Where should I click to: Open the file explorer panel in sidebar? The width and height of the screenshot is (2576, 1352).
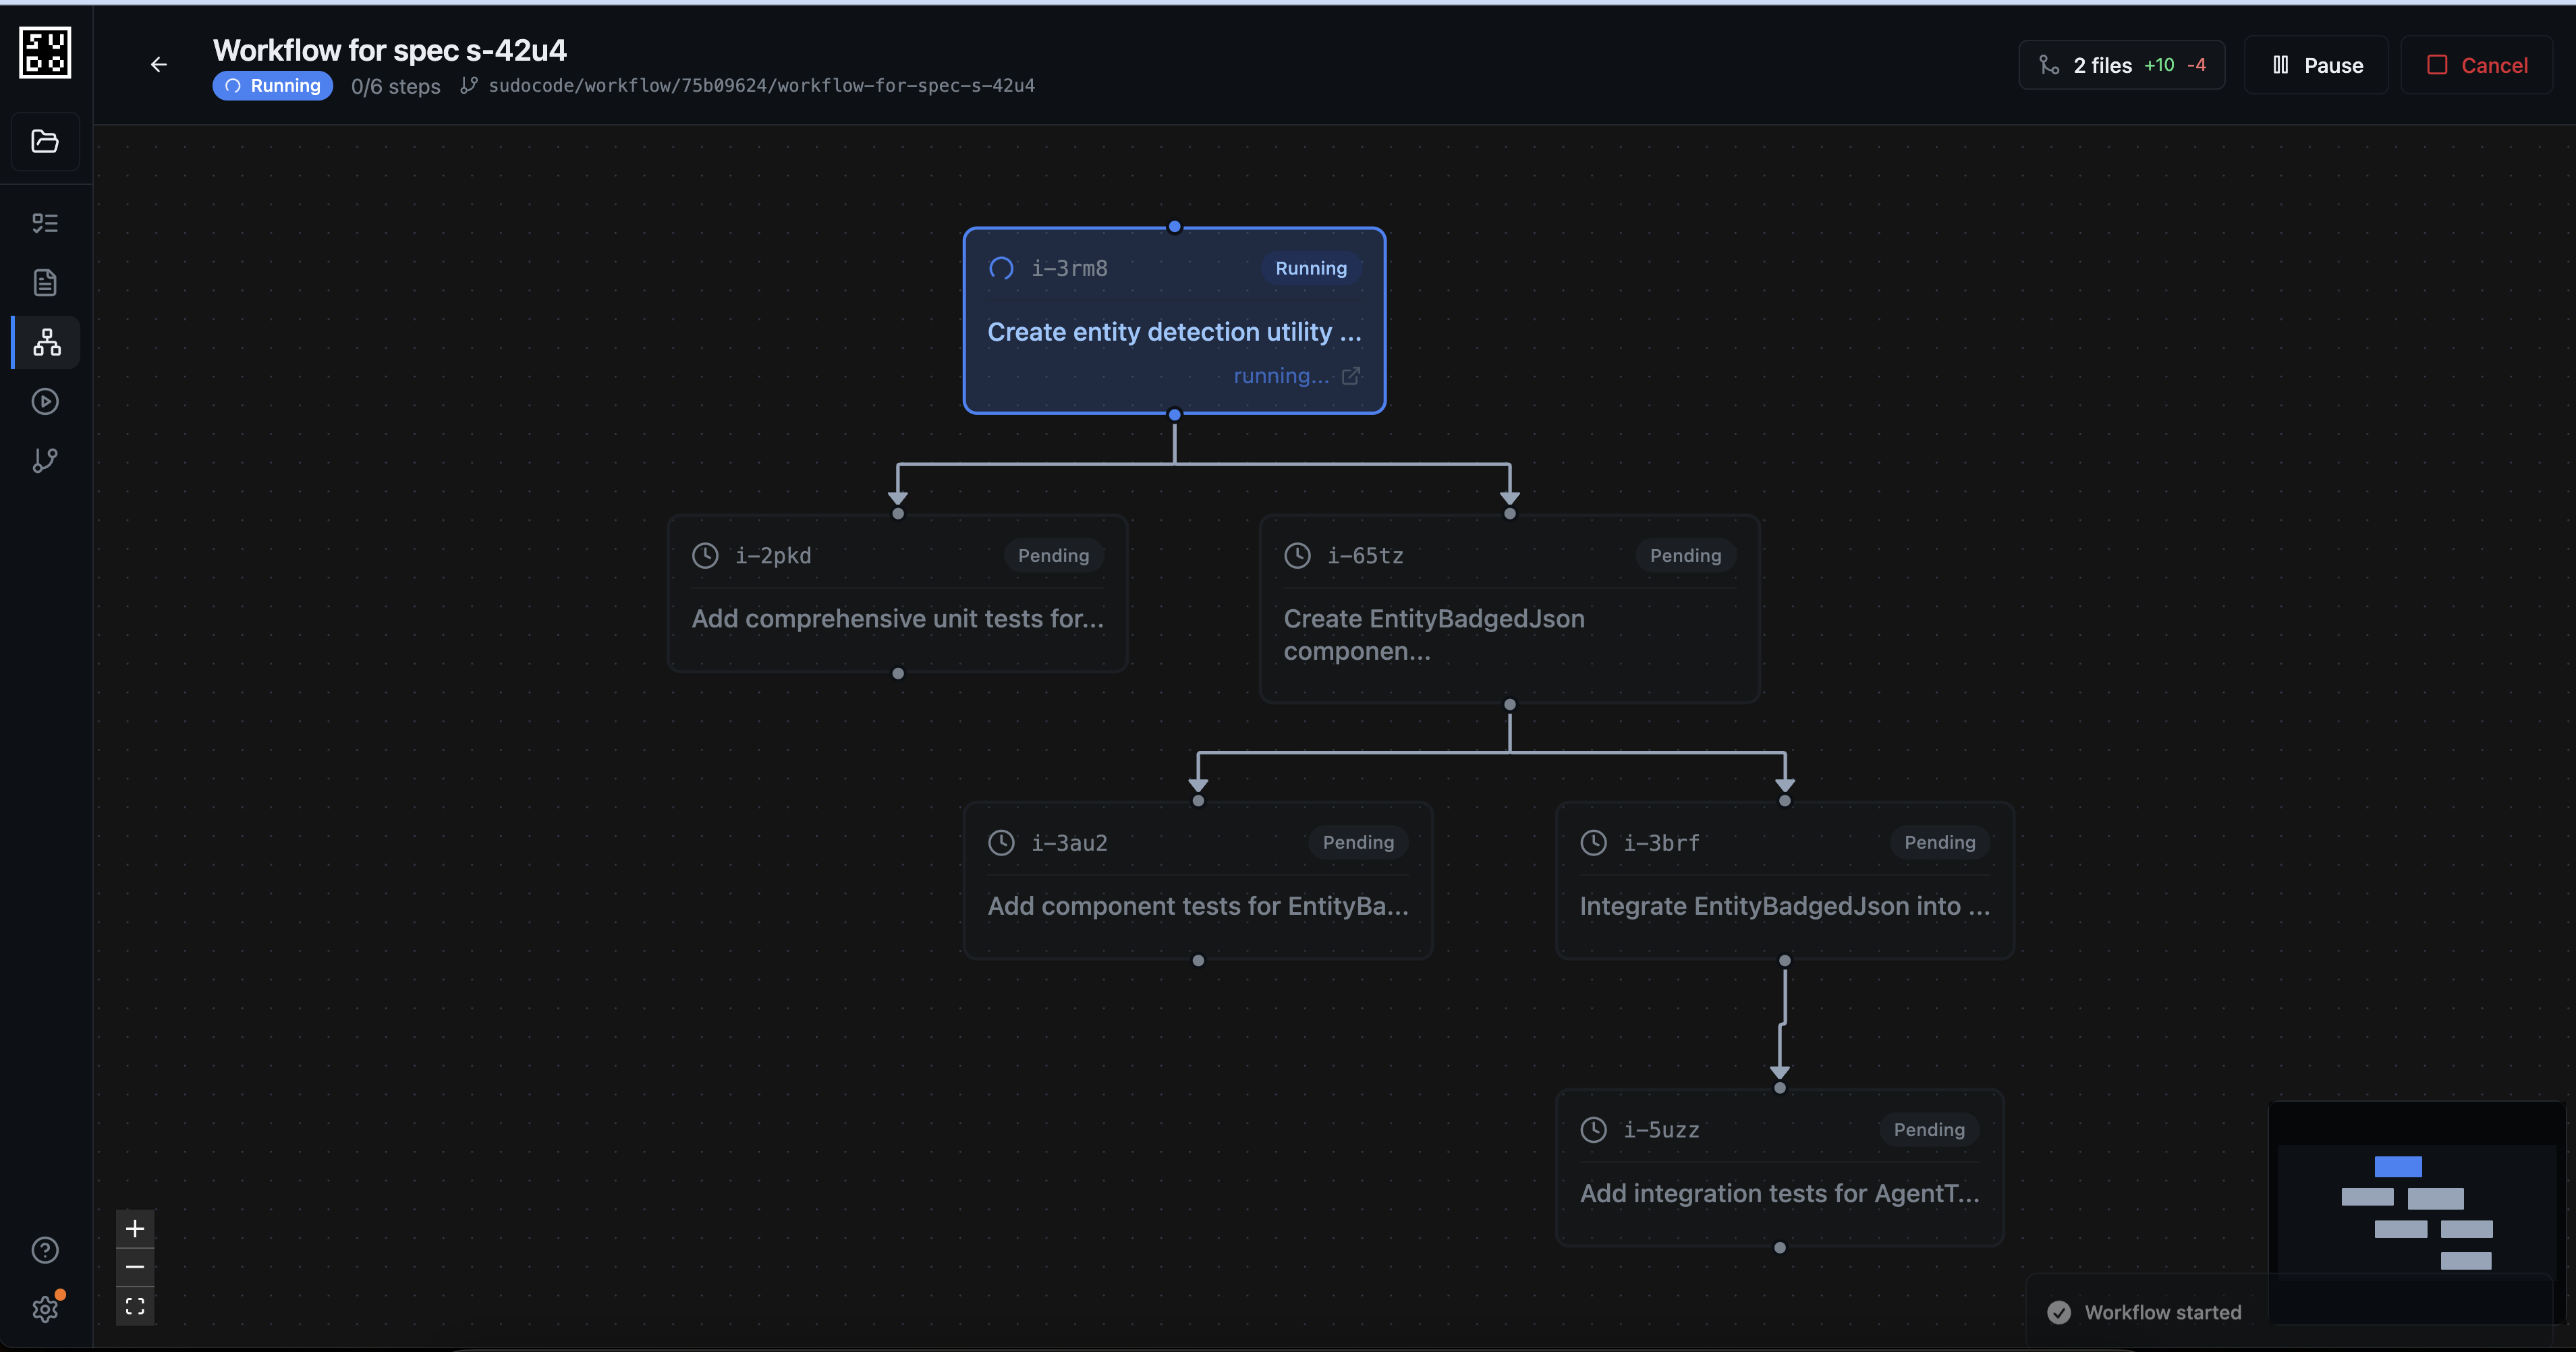click(45, 141)
